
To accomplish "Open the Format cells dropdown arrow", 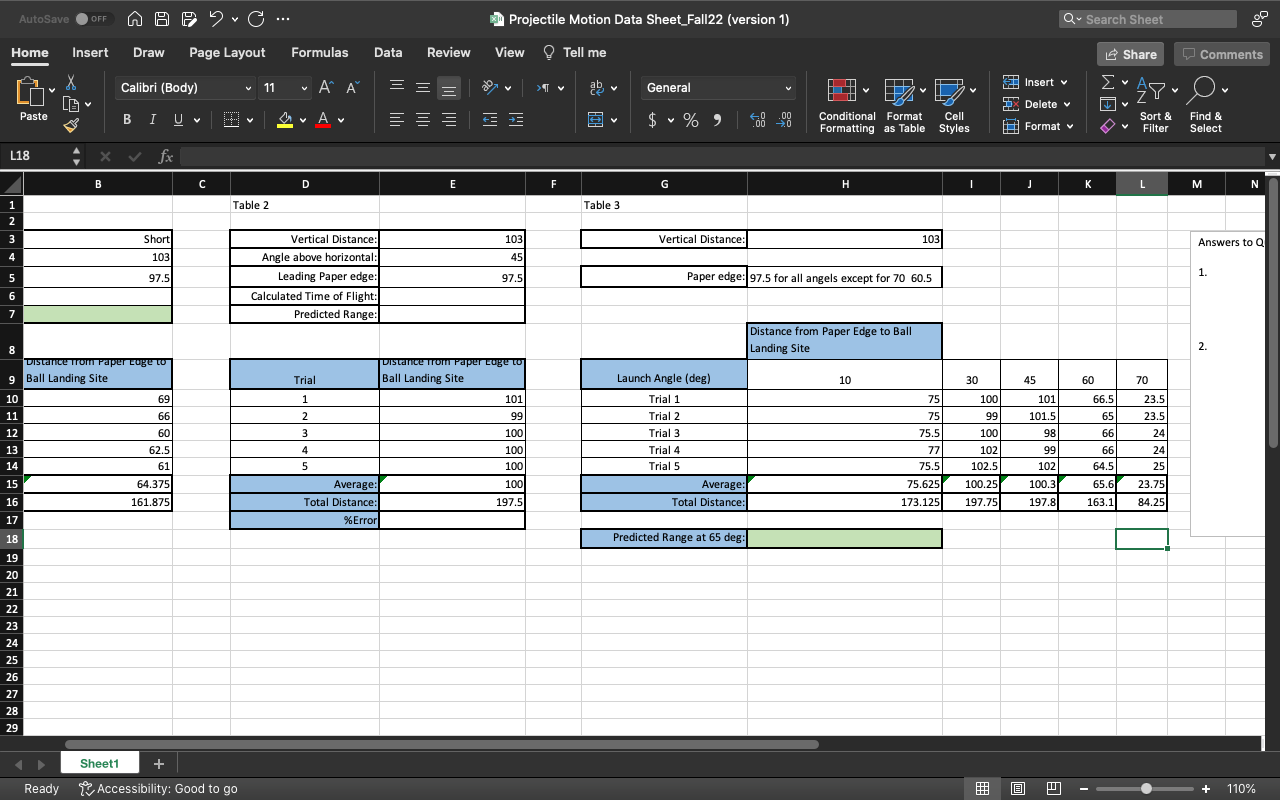I will pyautogui.click(x=1070, y=126).
